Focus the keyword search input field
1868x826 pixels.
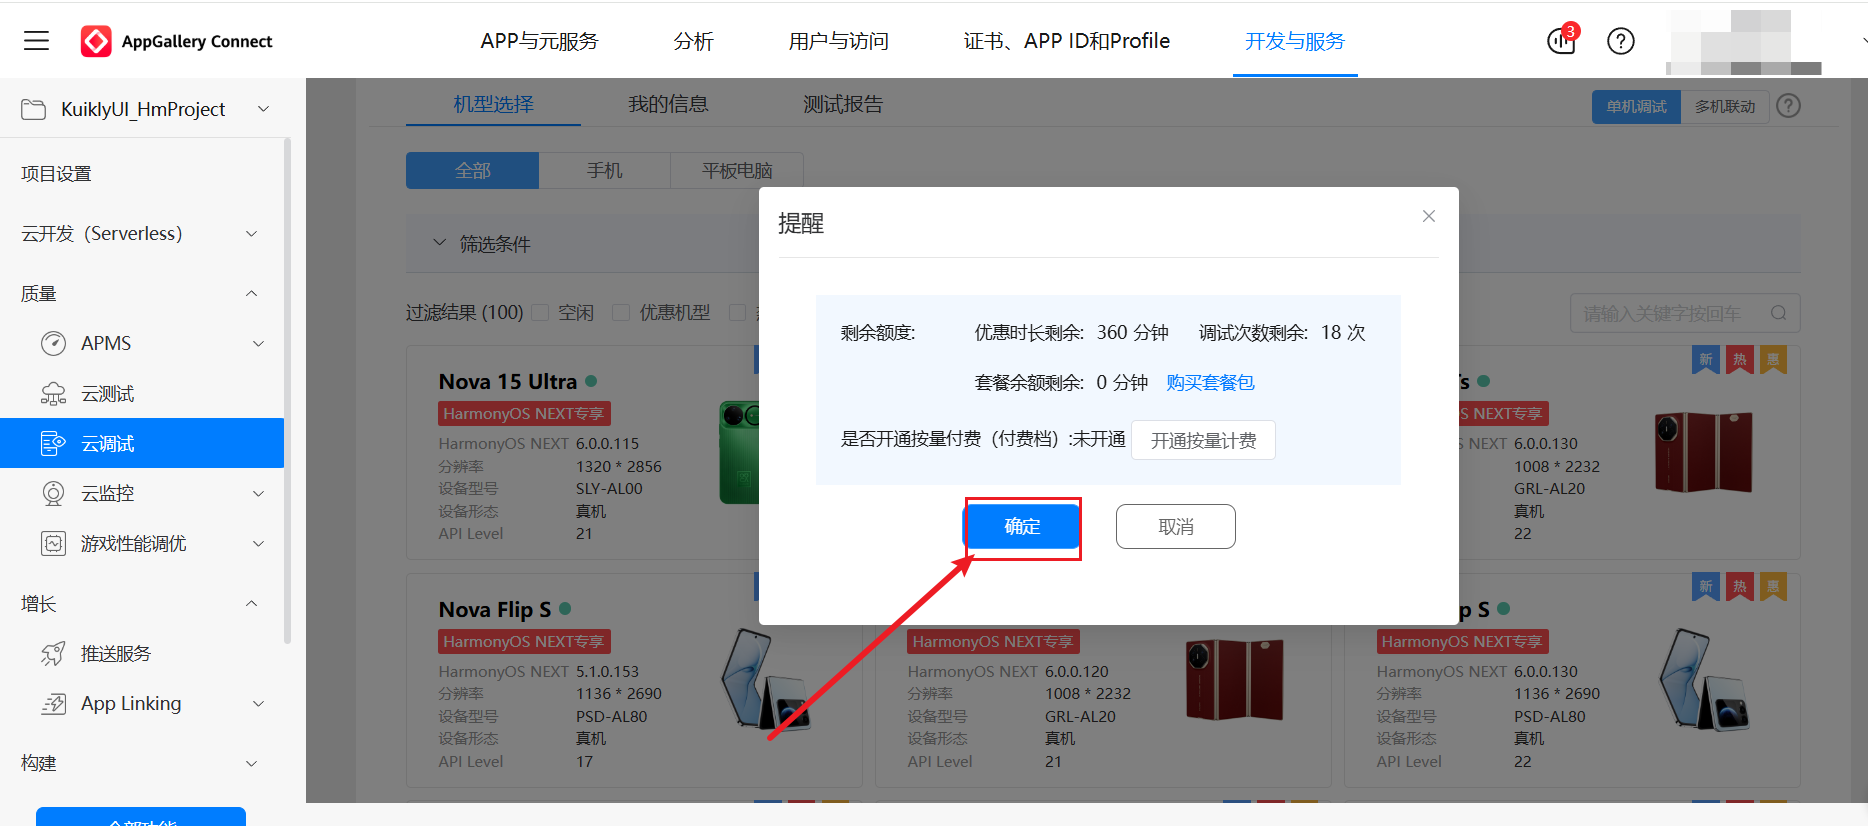(1685, 313)
